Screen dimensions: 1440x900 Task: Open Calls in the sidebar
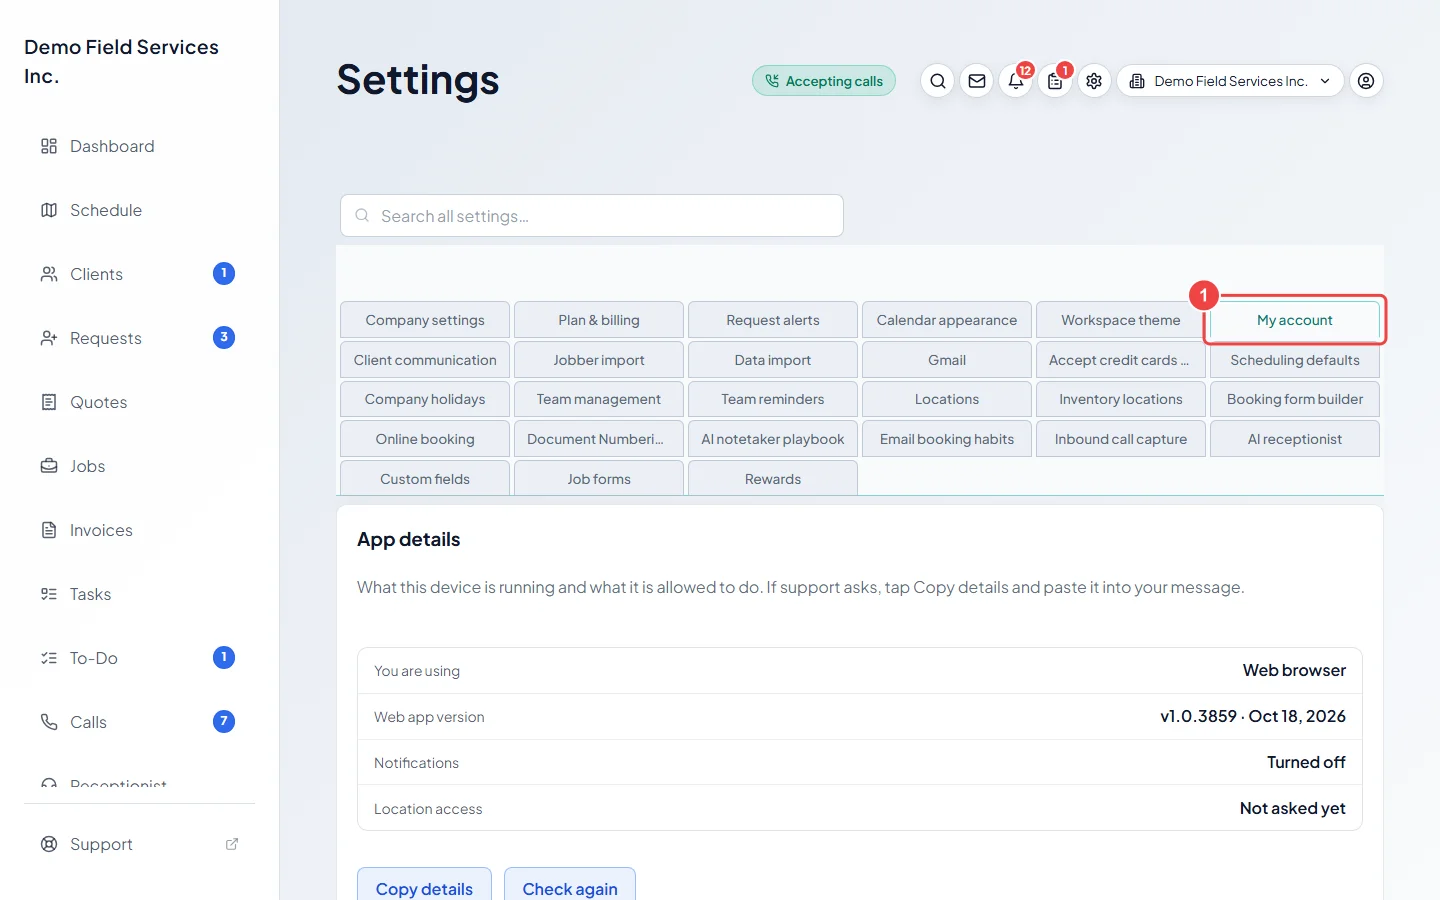(139, 722)
